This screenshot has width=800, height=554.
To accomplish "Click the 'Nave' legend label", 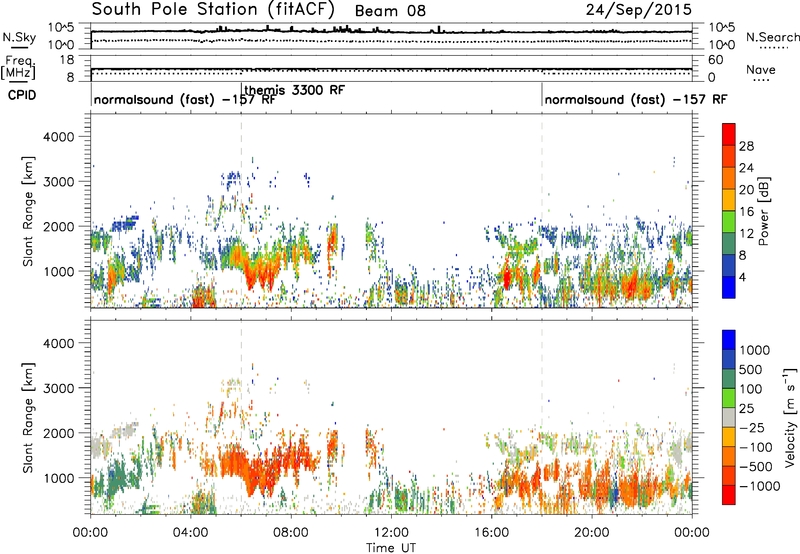I will (x=760, y=70).
